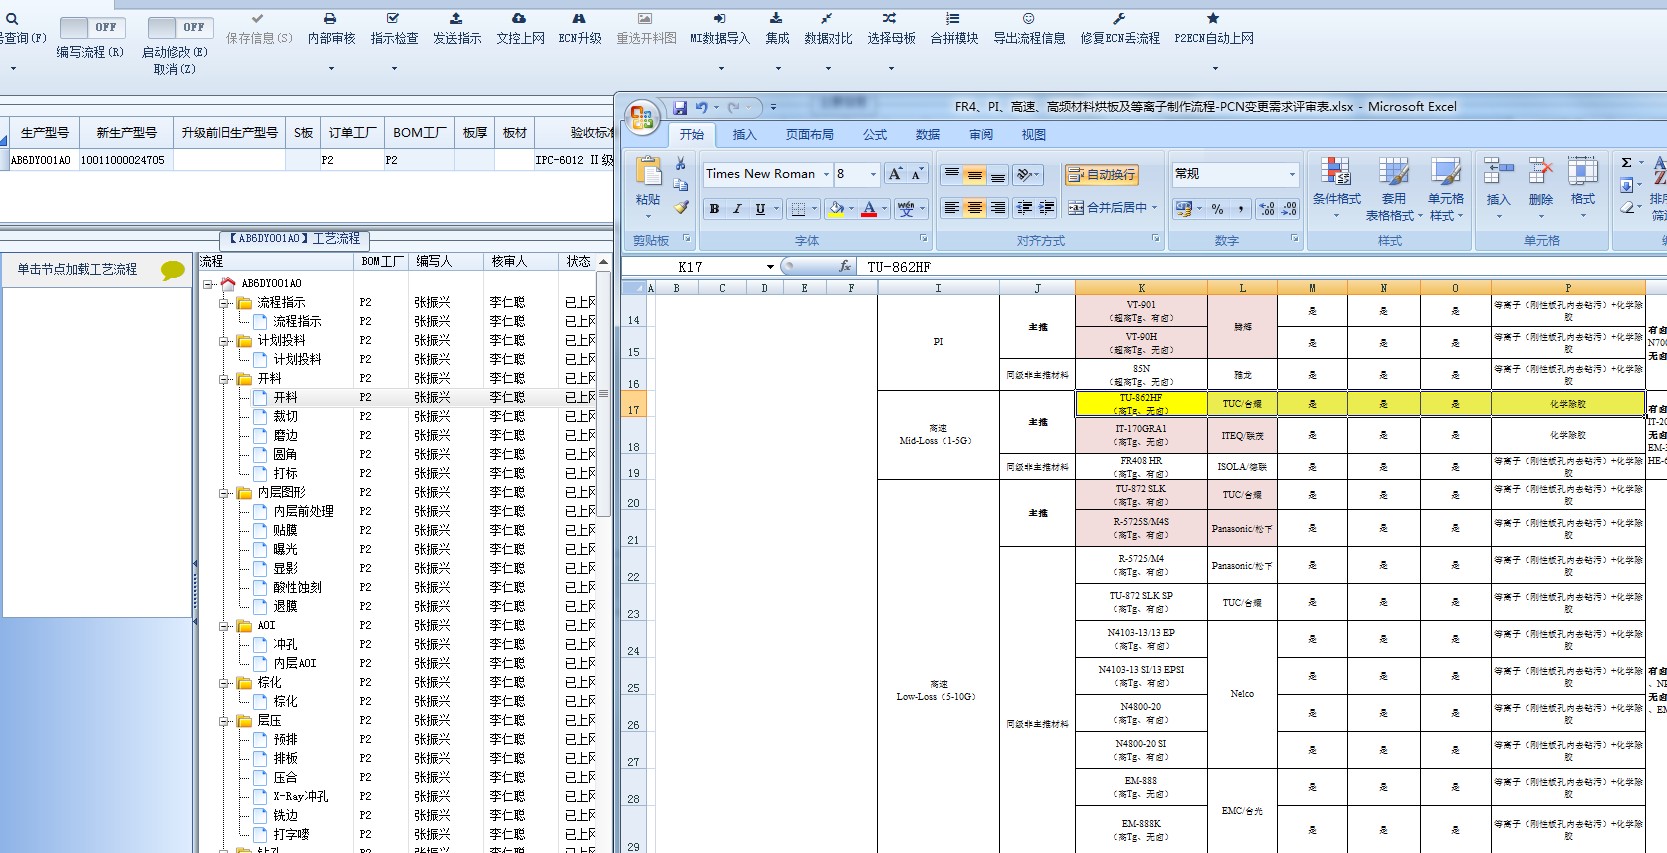Toggle 自动换行 wrap text
The height and width of the screenshot is (853, 1667).
click(x=1101, y=175)
